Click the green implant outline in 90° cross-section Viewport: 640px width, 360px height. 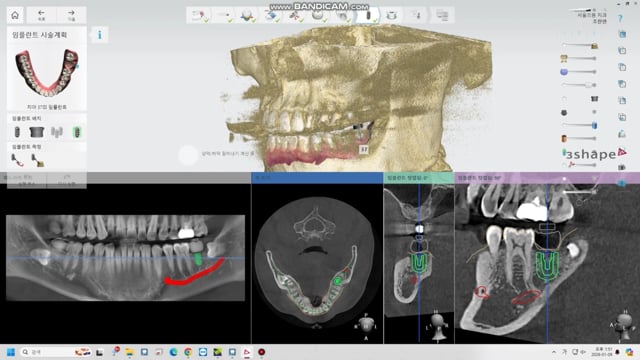[x=547, y=265]
